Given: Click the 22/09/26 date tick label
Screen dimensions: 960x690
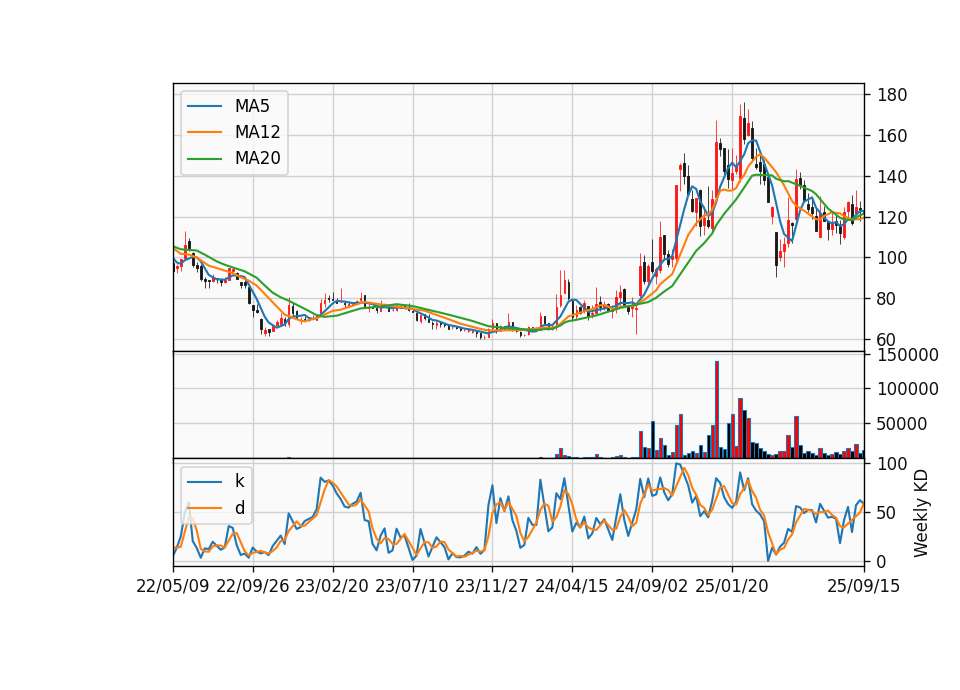Looking at the screenshot, I should click(x=253, y=586).
